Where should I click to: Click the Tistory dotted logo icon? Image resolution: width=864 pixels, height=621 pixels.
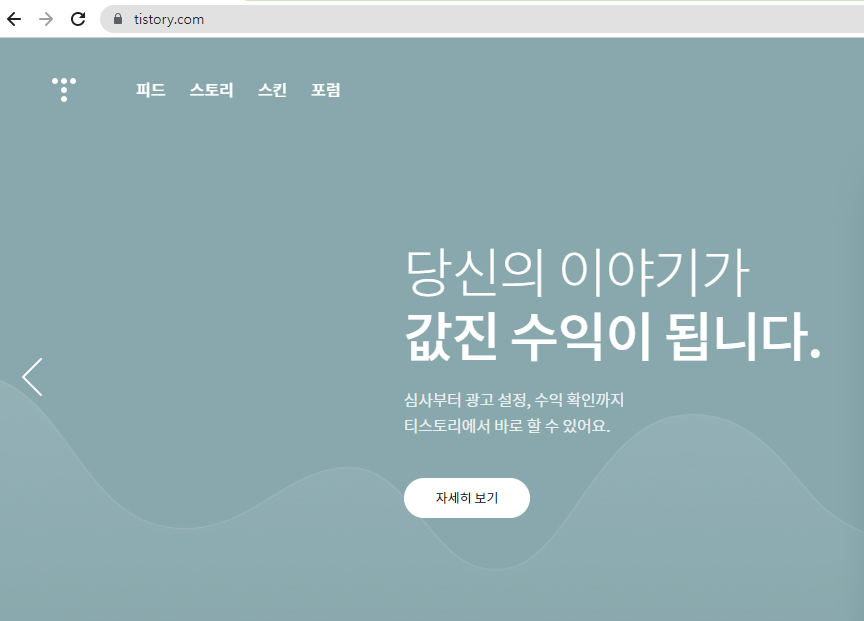click(63, 89)
